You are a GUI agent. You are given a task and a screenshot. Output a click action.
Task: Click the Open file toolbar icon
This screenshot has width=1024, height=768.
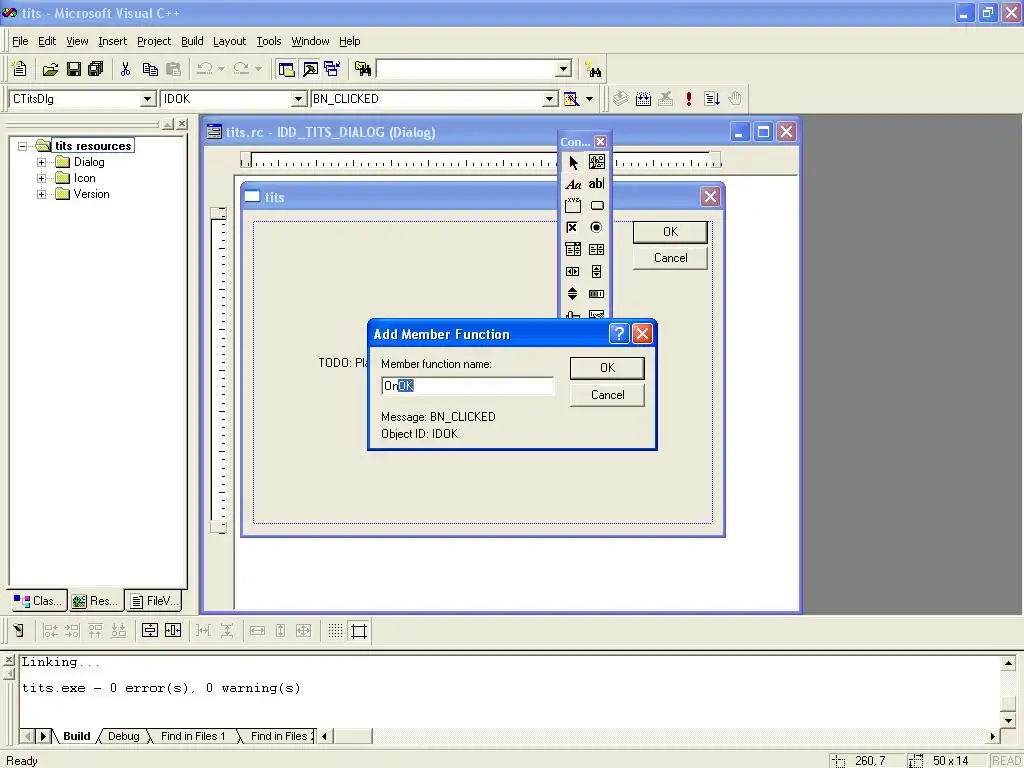pos(50,69)
